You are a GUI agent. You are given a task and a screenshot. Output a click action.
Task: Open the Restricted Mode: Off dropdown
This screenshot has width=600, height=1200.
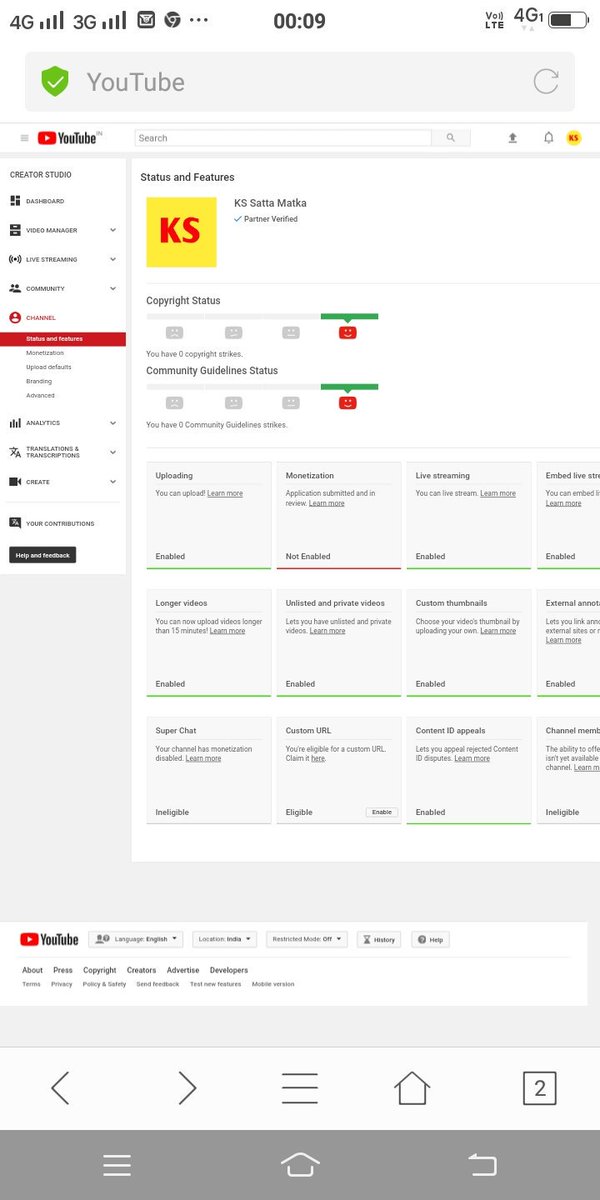tap(306, 939)
